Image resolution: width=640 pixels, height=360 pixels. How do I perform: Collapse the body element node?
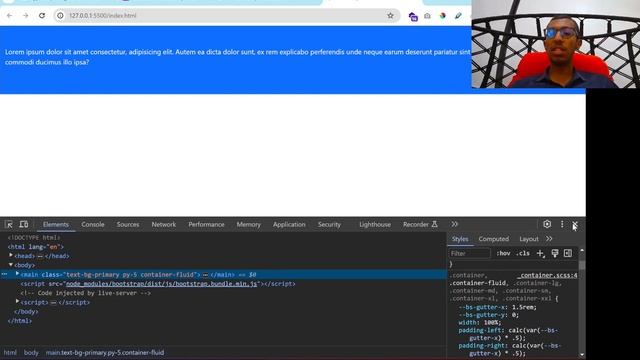pos(11,265)
